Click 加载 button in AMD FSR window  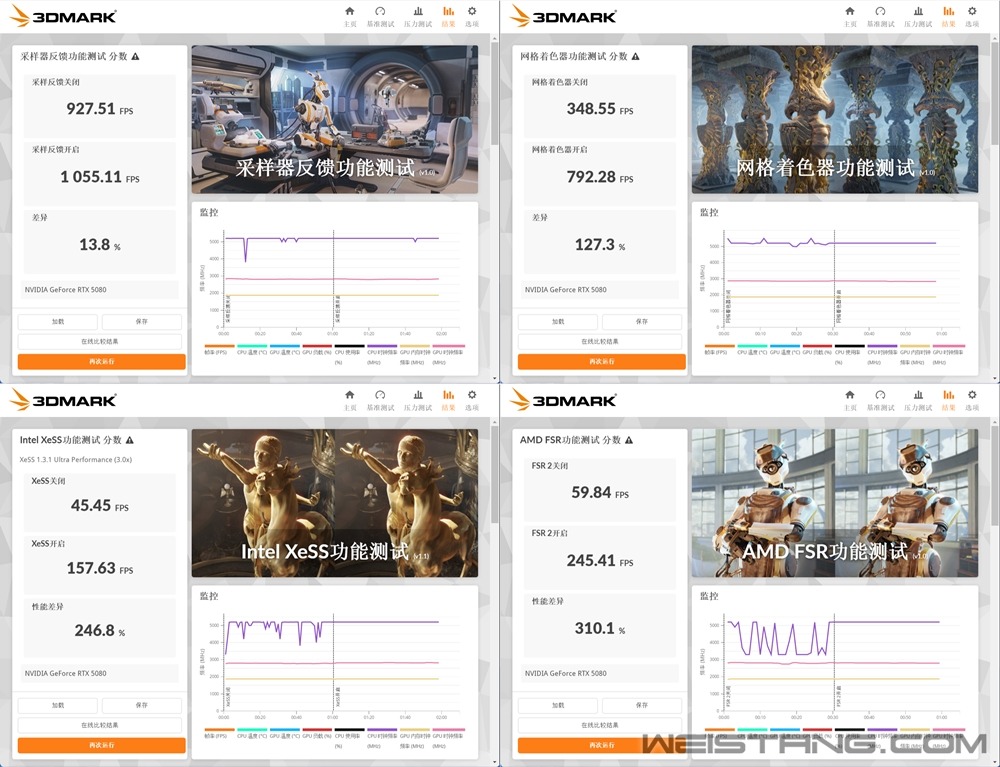(557, 706)
